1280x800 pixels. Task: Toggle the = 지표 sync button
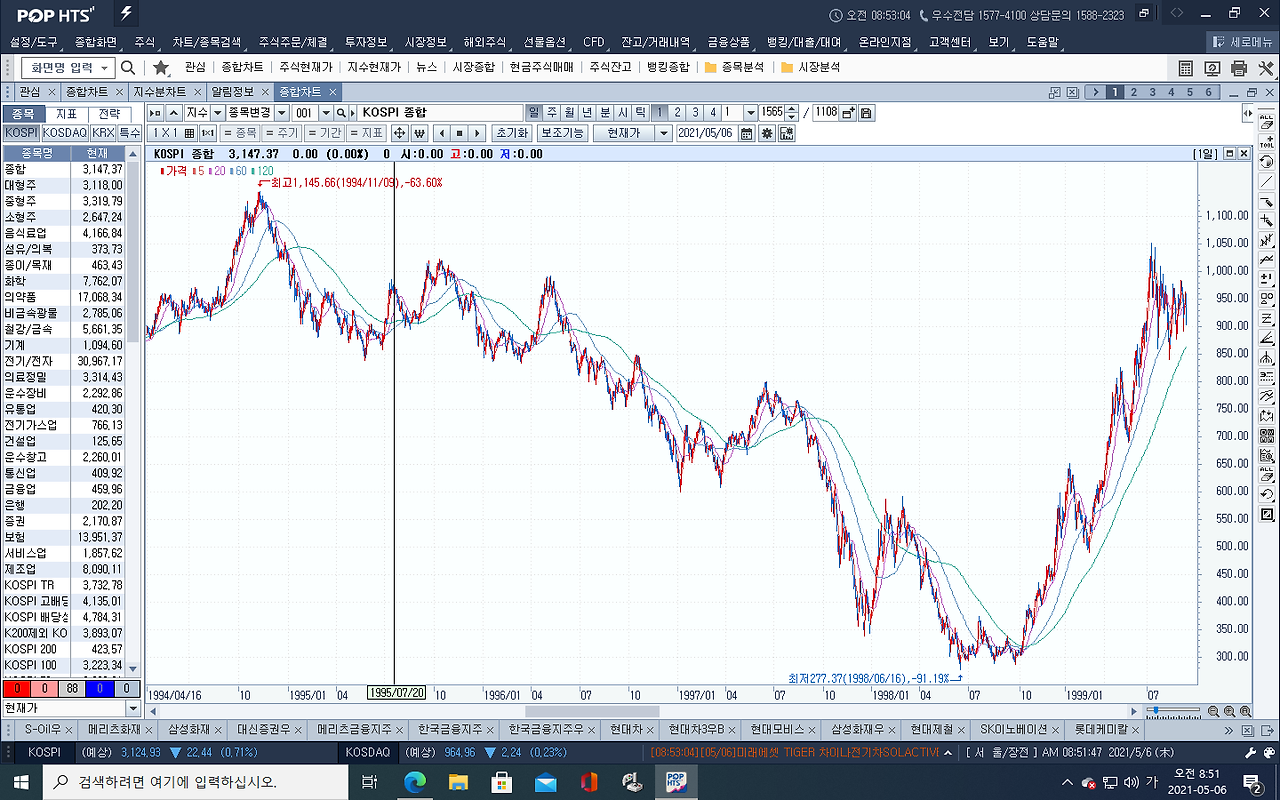point(366,133)
